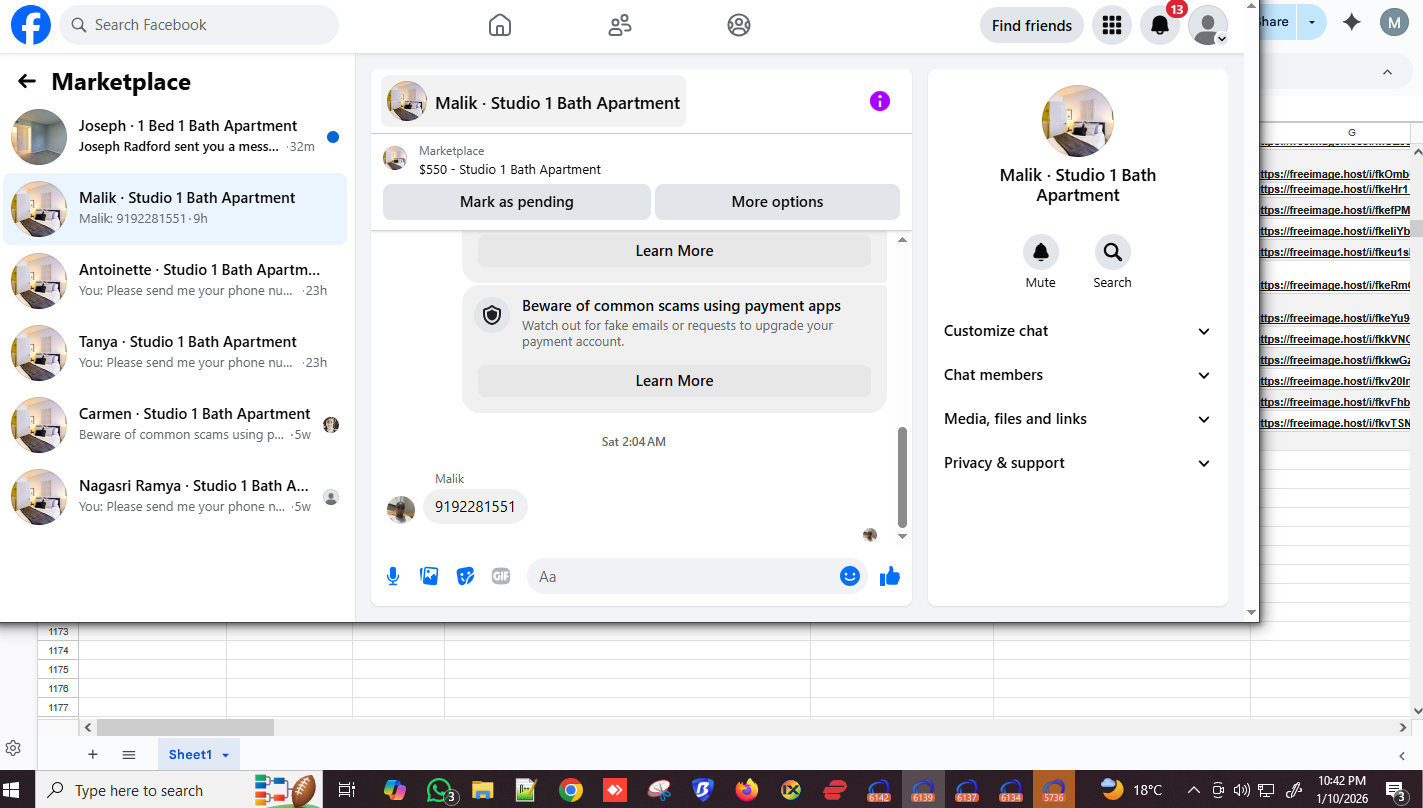Click the Sheets horizontal scrollbar thumb
1423x808 pixels.
click(x=185, y=728)
